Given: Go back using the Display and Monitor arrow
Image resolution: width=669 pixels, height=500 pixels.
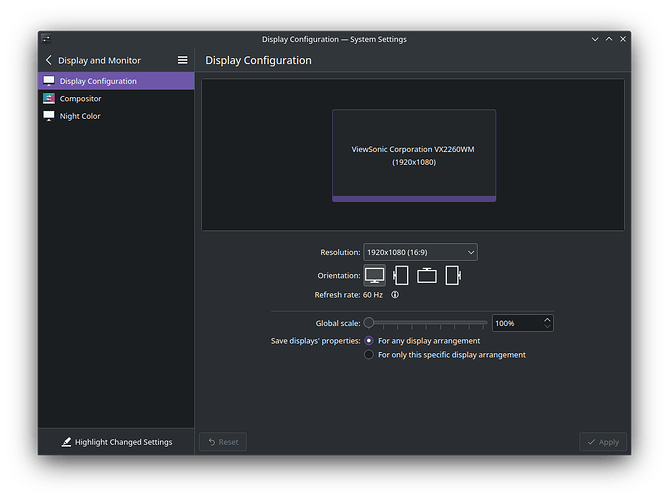Looking at the screenshot, I should [49, 60].
